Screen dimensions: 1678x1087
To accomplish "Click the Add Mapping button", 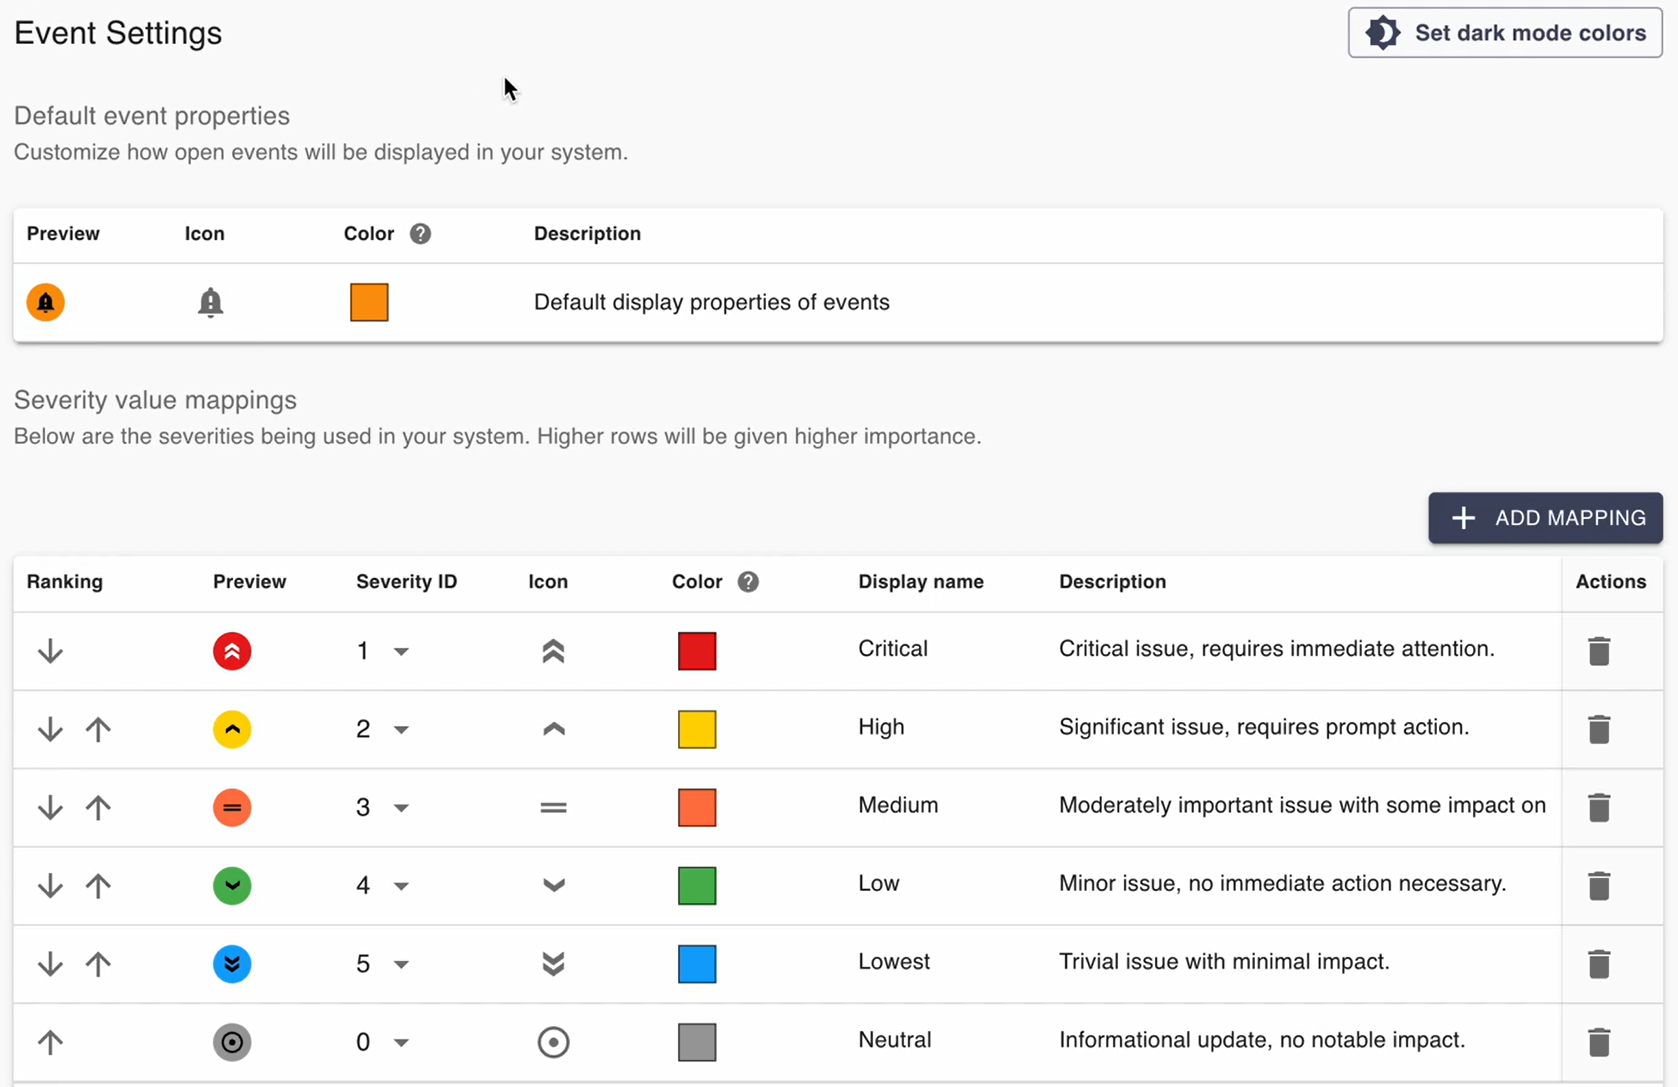I will coord(1545,518).
